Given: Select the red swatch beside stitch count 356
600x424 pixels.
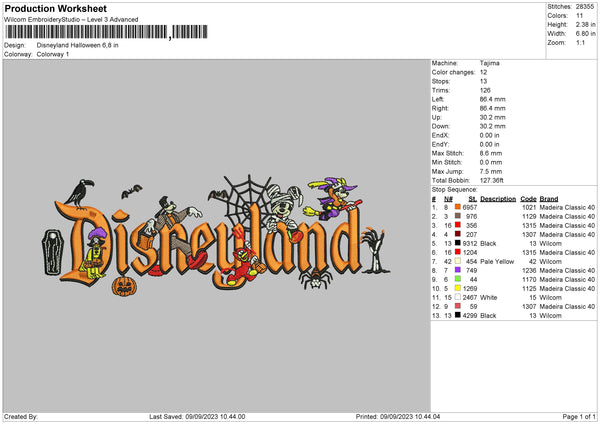Looking at the screenshot, I should pyautogui.click(x=457, y=225).
